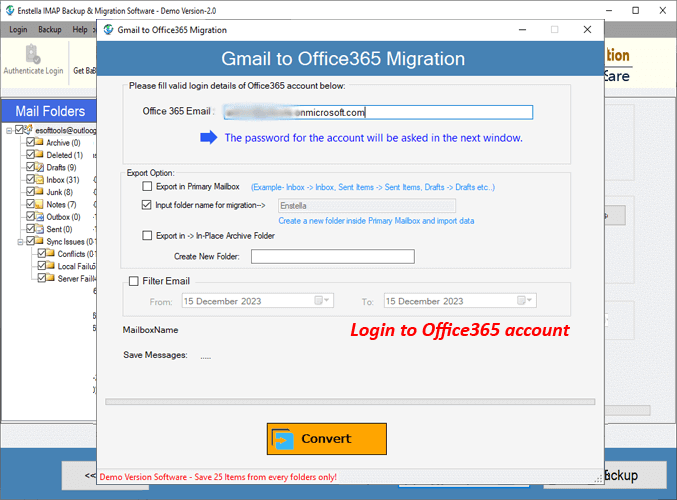Image resolution: width=677 pixels, height=500 pixels.
Task: Open the To date calendar picker
Action: click(525, 301)
